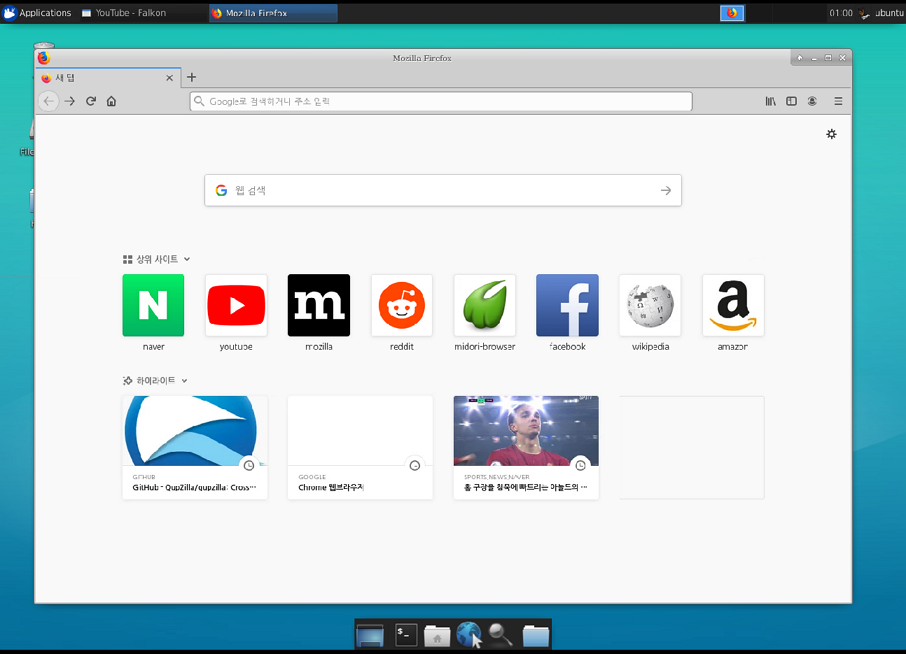Open the Firefox home page icon
Screen dimensions: 906x654
[112, 101]
